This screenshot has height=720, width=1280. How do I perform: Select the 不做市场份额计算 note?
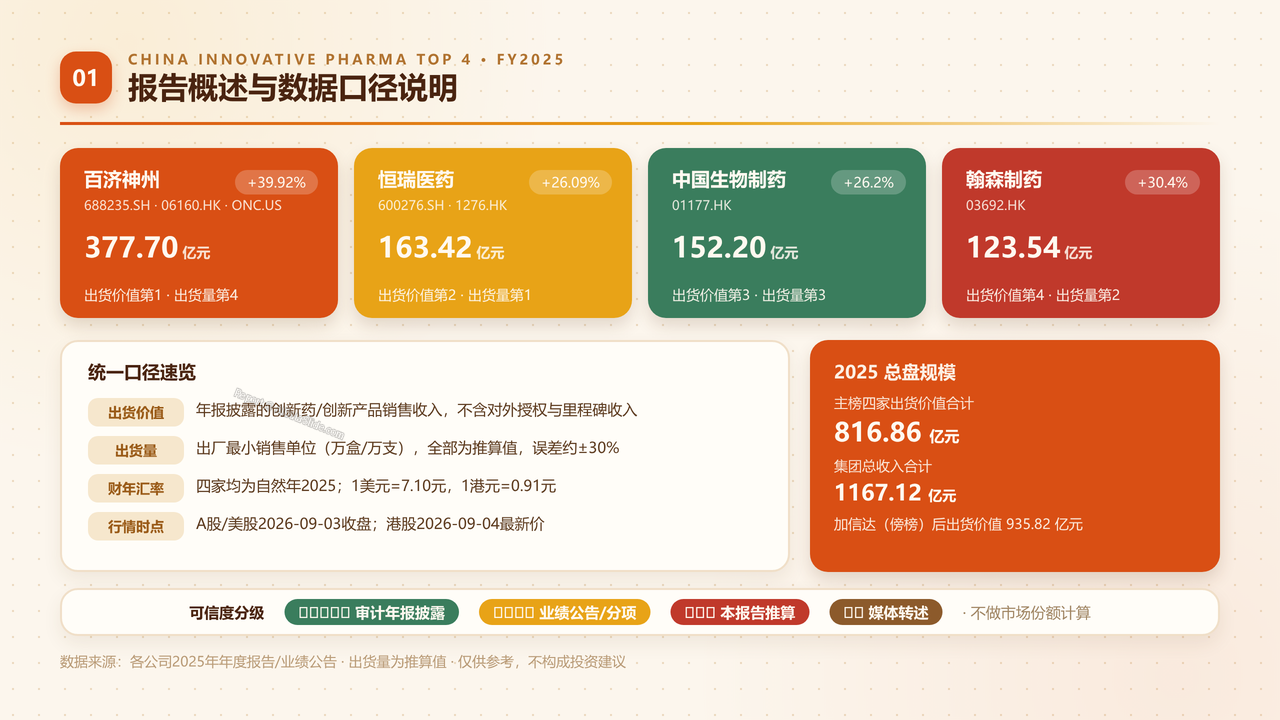coord(1027,613)
